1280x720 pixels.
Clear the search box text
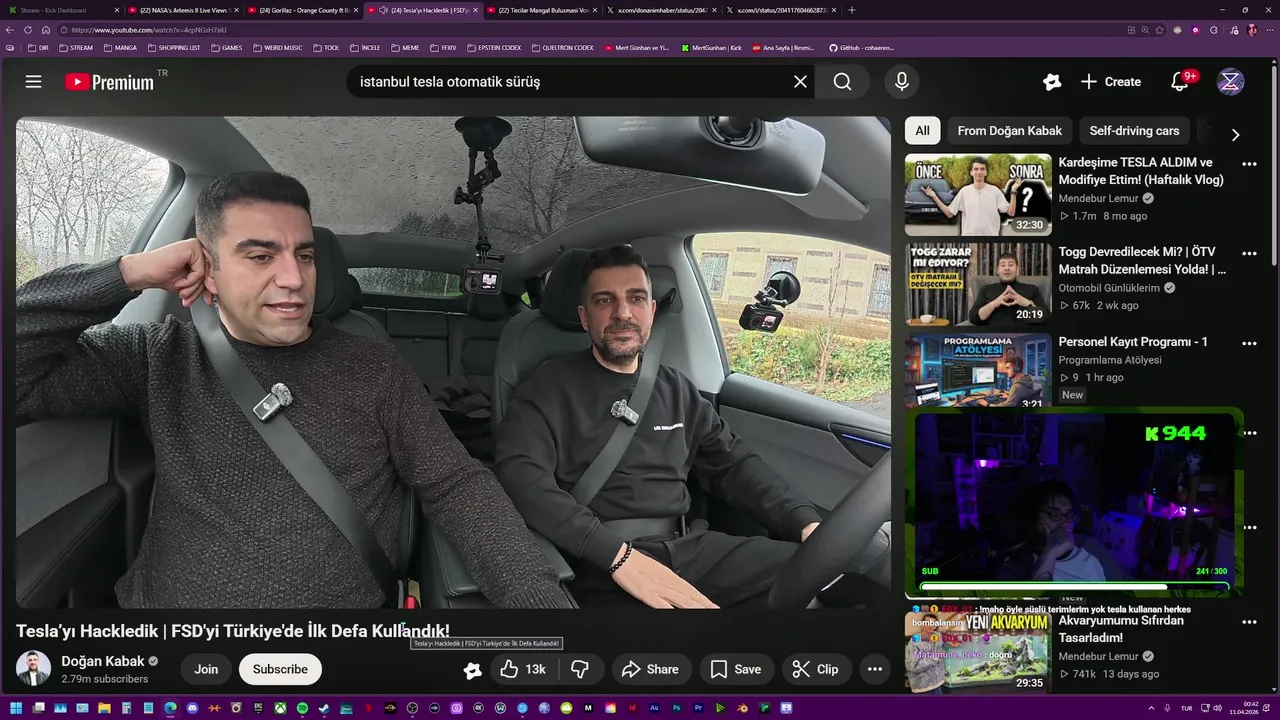pos(800,82)
